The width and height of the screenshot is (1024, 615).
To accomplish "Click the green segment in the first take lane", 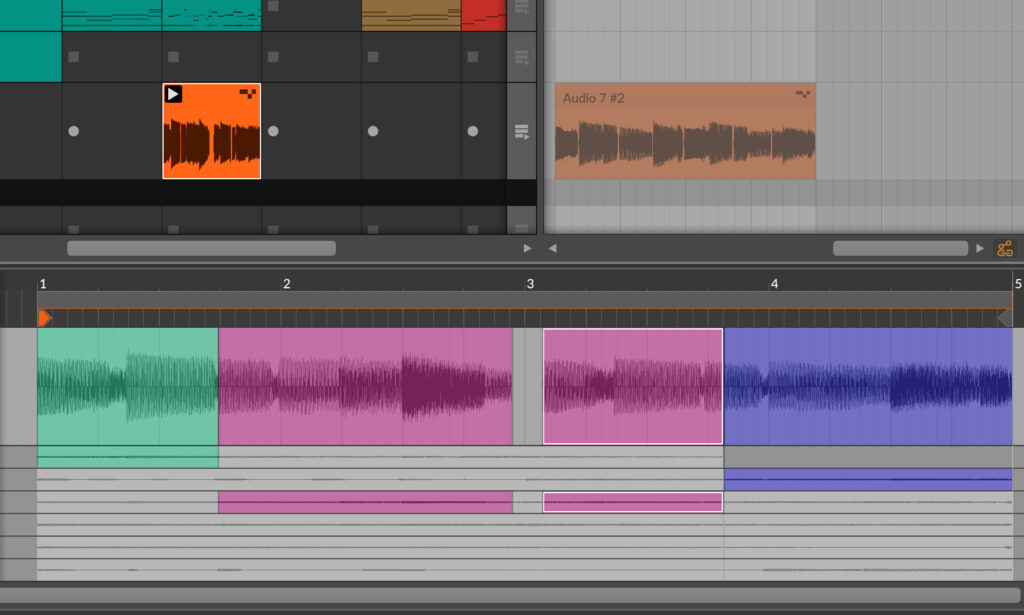I will pos(127,457).
